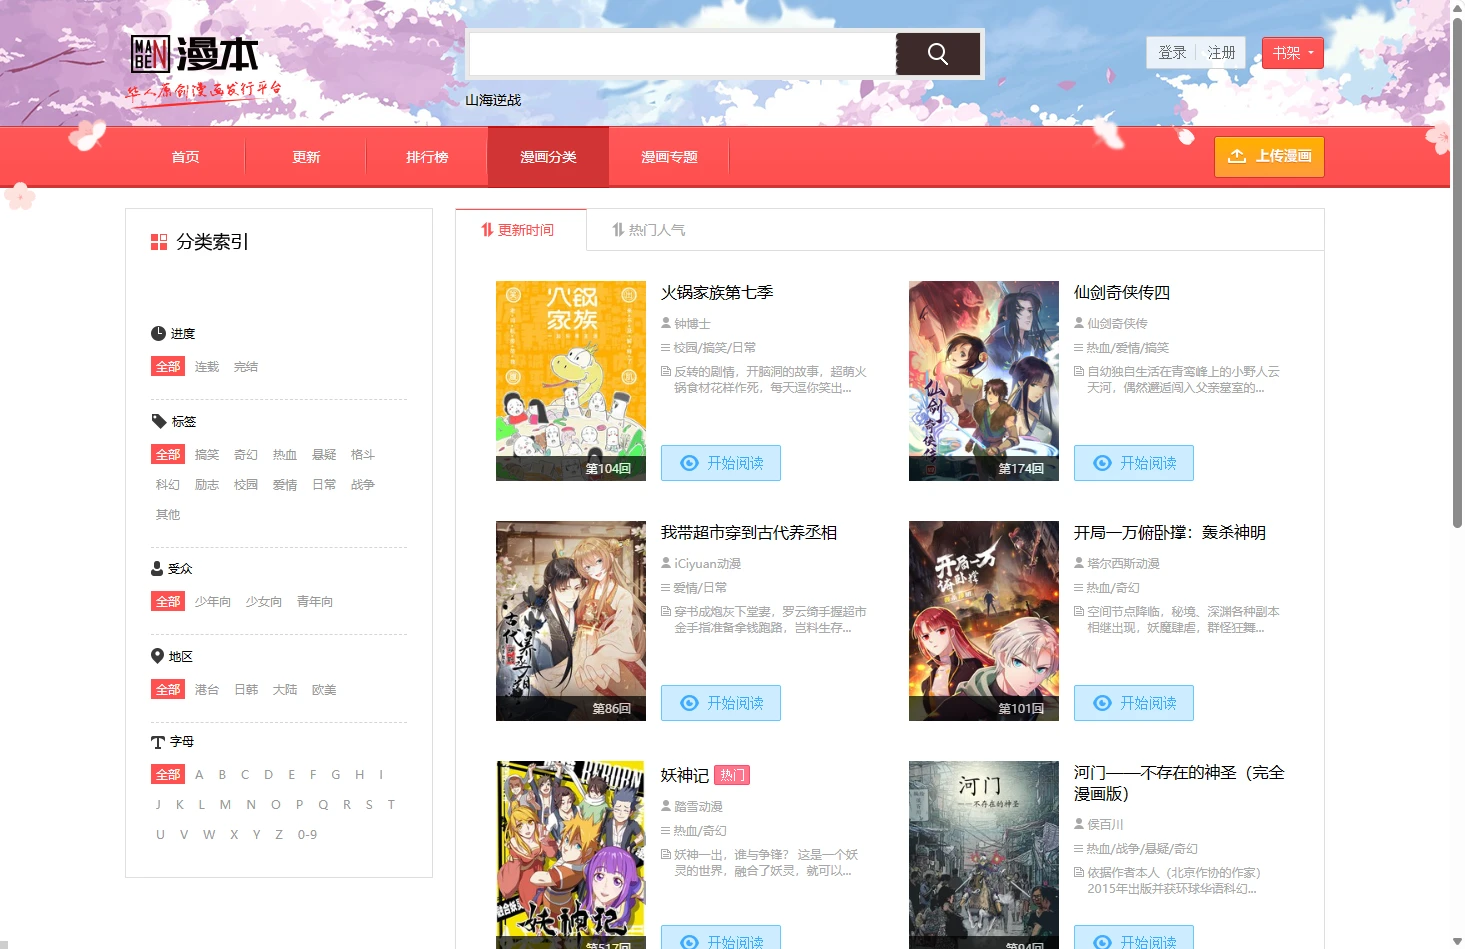Screen dimensions: 1465x949
Task: Click 开始阅读 for 仙剑奇侠传四
Action: [1133, 462]
